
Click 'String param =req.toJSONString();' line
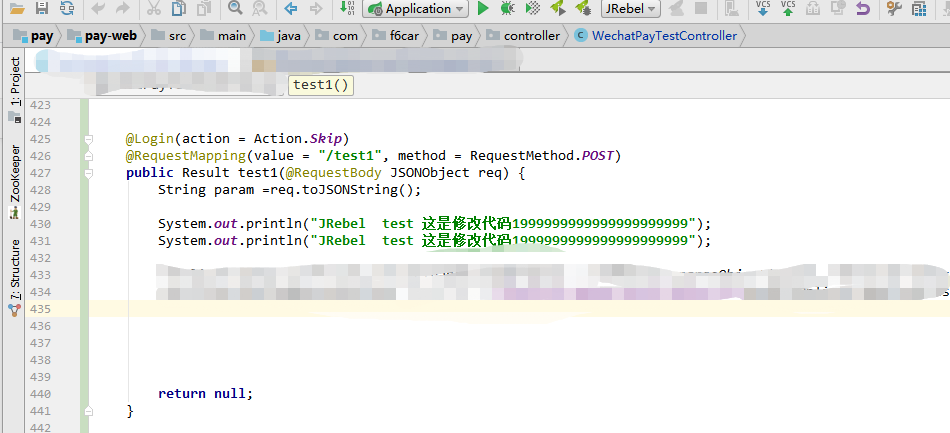pyautogui.click(x=289, y=190)
